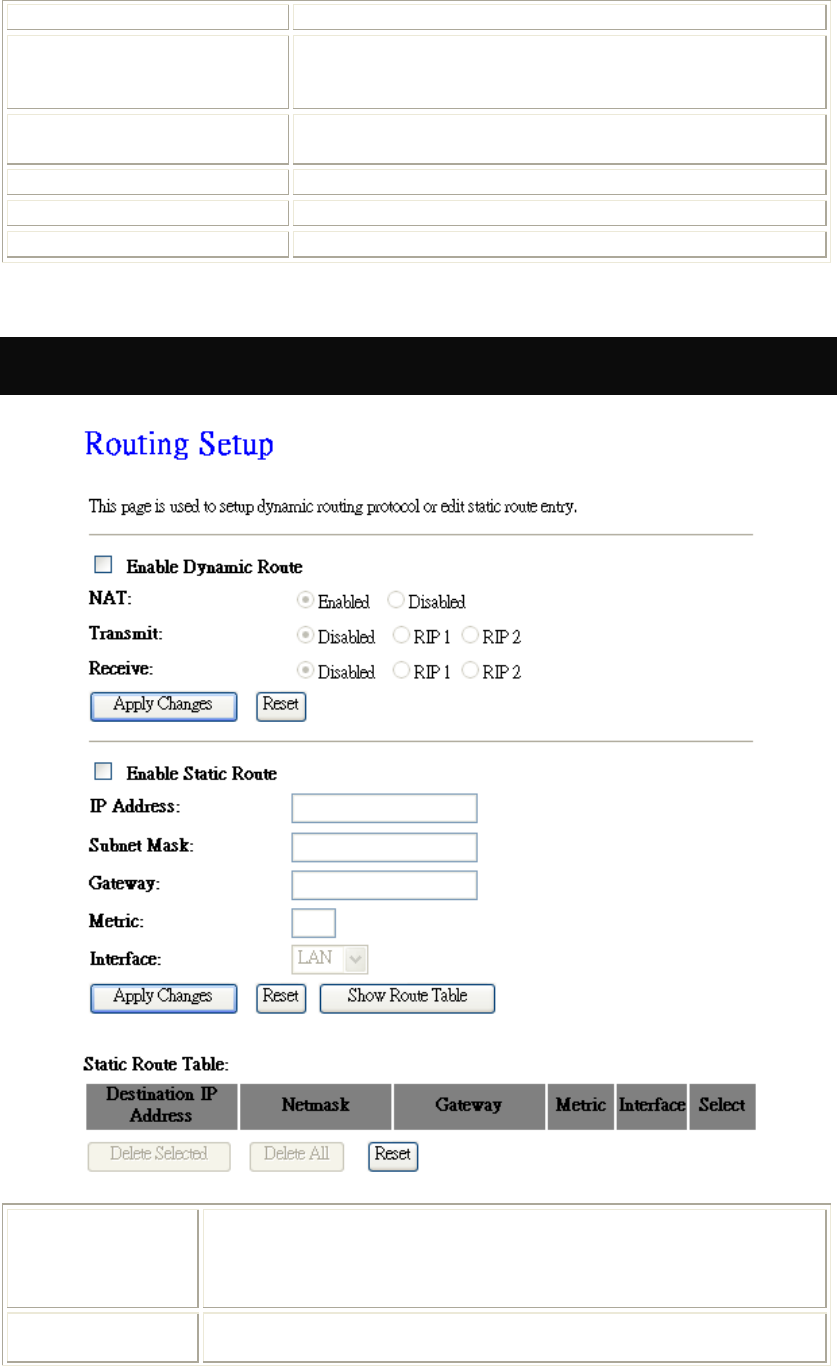Reset the dynamic route section

pos(281,705)
